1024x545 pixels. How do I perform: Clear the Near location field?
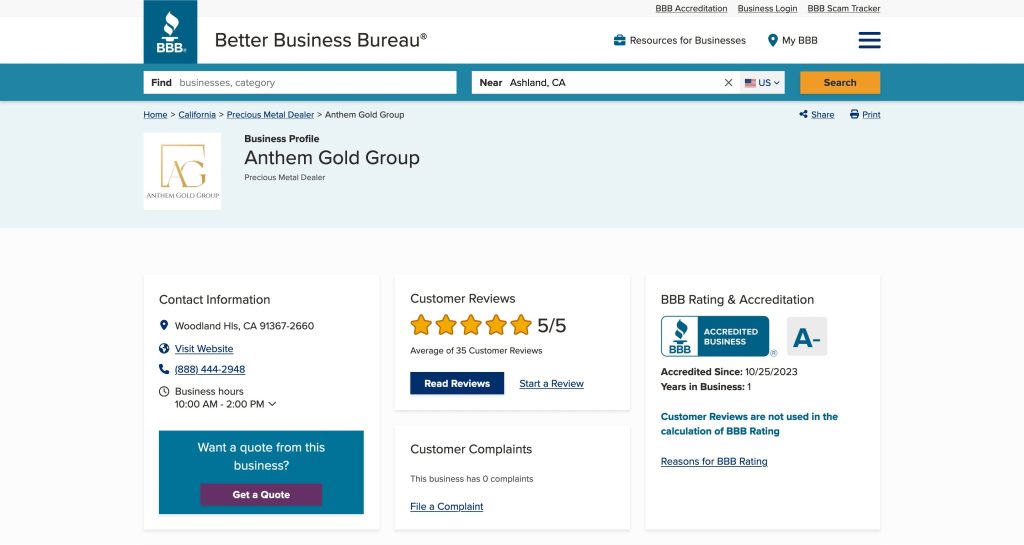pyautogui.click(x=728, y=83)
